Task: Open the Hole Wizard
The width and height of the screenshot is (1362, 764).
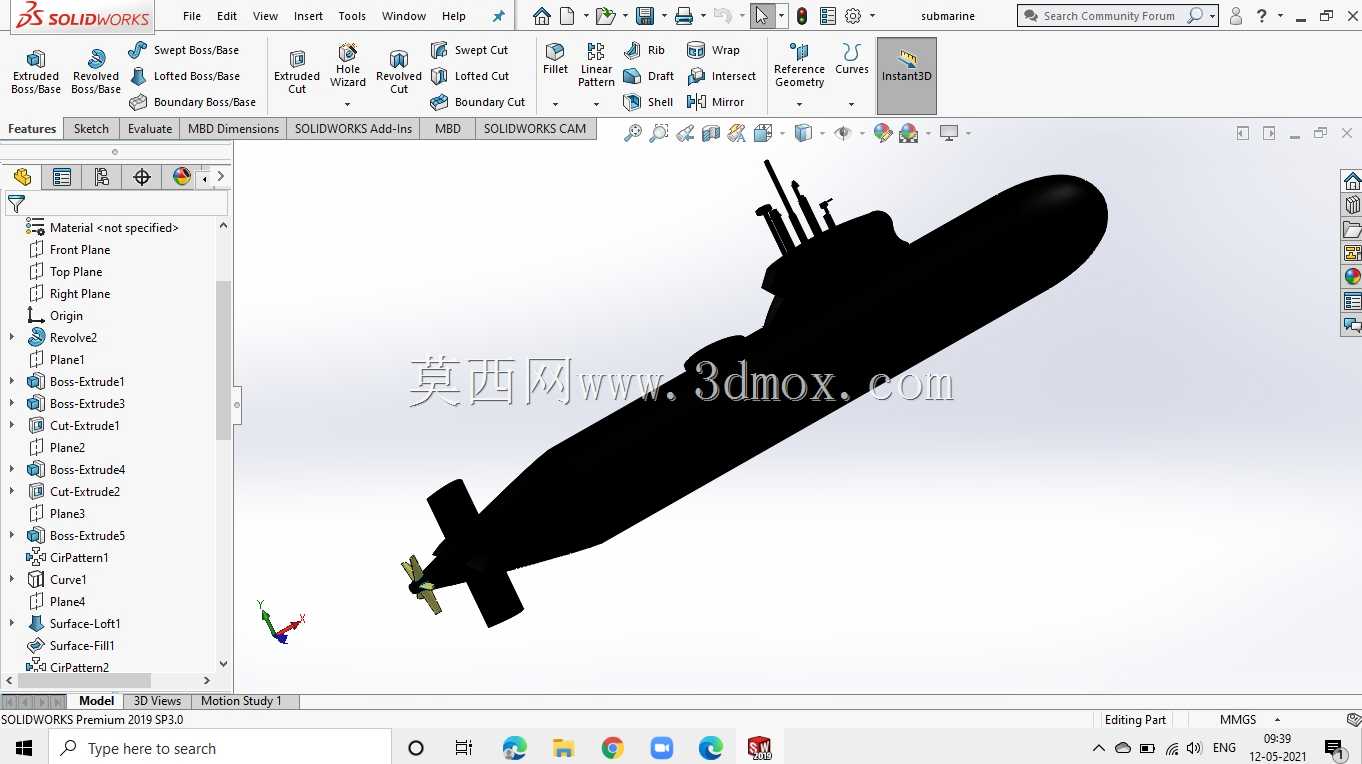Action: coord(348,66)
